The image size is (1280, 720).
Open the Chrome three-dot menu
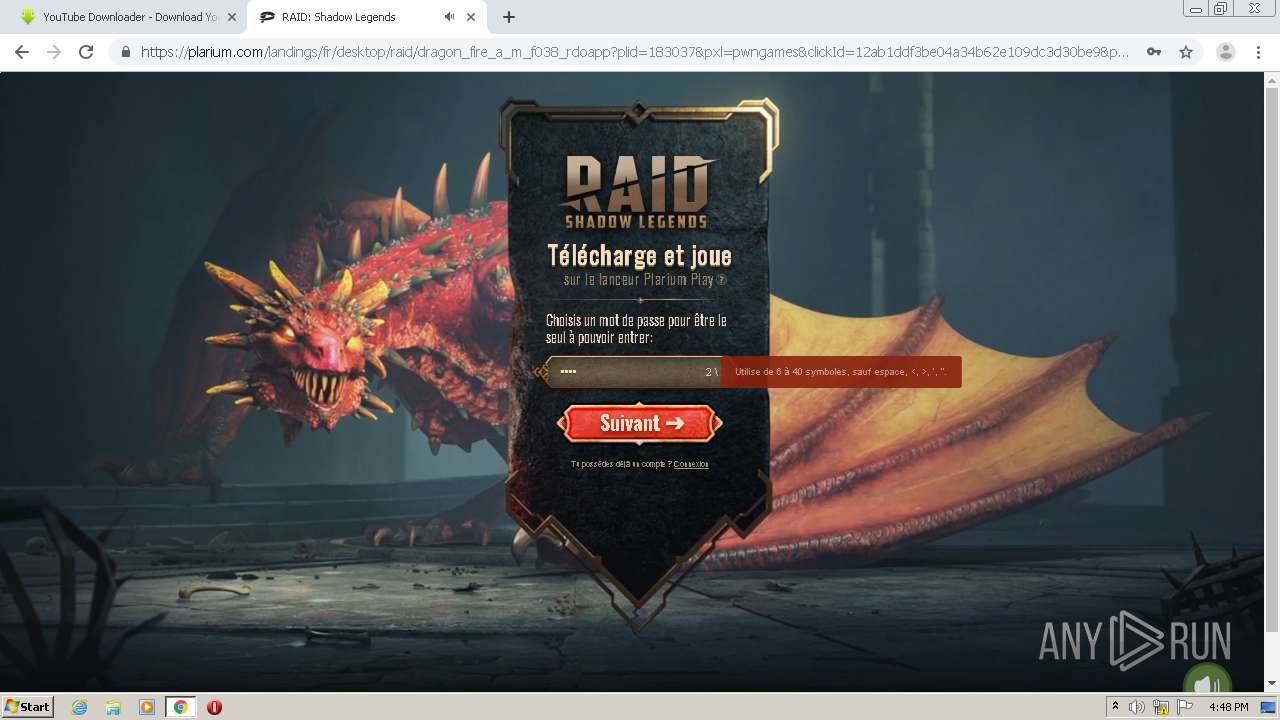click(1258, 52)
